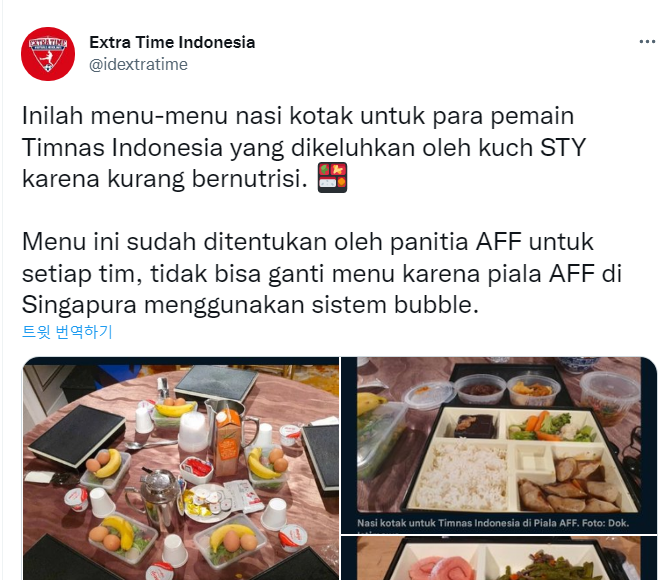
Task: Click the photo caption Nasi kotak untuk Timnas
Action: coord(493,523)
